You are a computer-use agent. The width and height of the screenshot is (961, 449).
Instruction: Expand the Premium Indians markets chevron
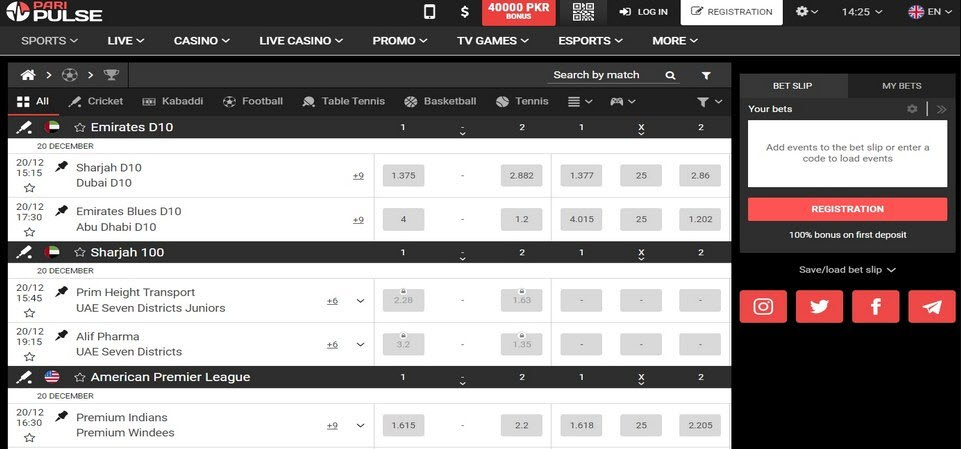360,426
